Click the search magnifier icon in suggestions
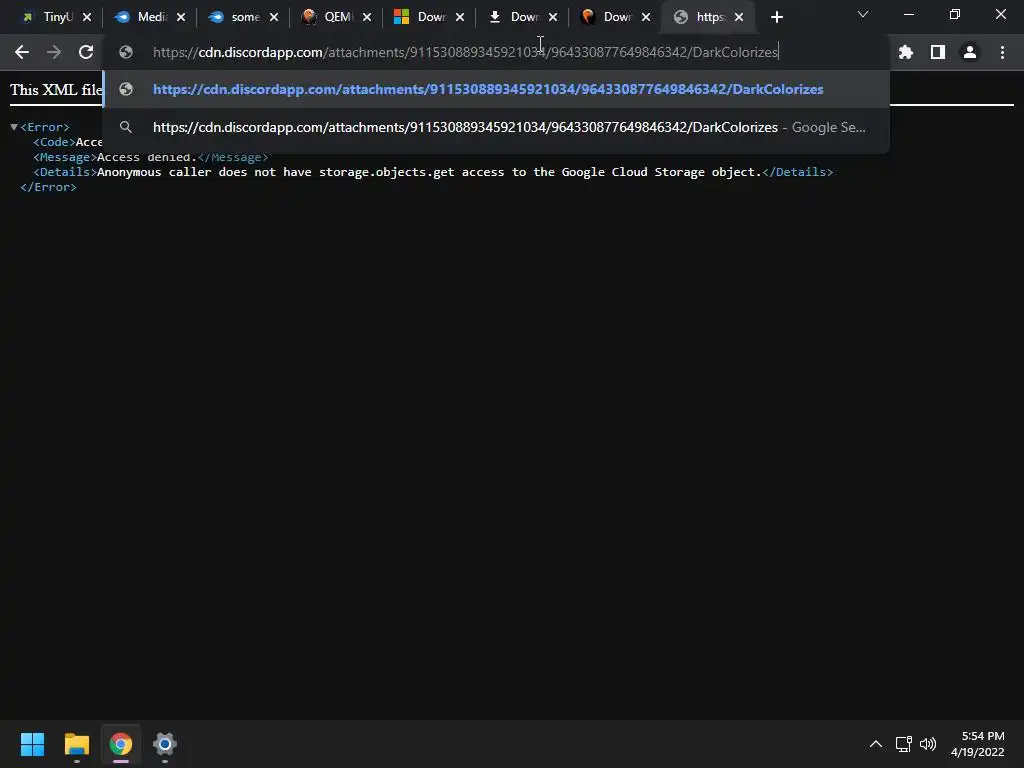Viewport: 1024px width, 768px height. click(x=126, y=127)
